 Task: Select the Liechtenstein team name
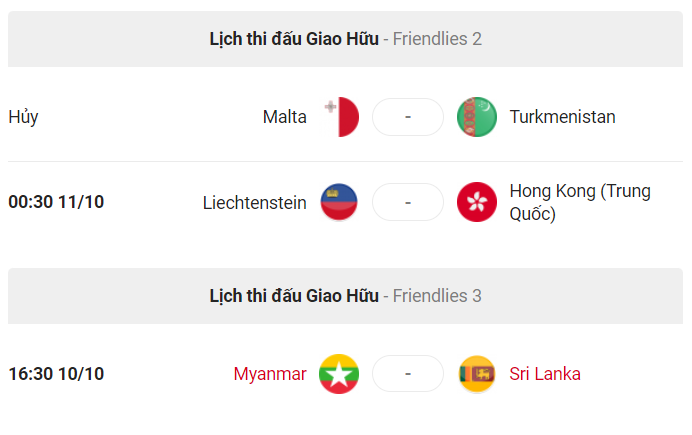[254, 202]
